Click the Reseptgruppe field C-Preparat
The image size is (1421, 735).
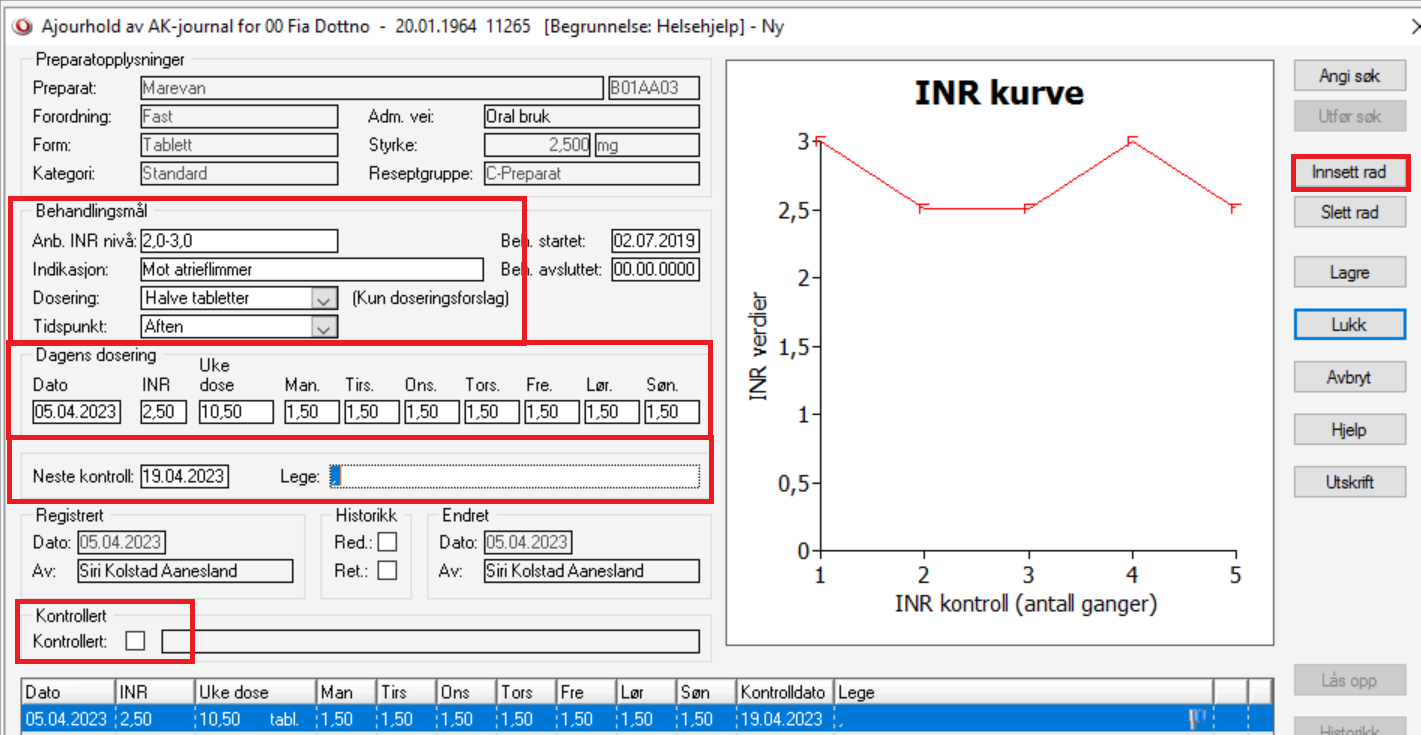[591, 173]
